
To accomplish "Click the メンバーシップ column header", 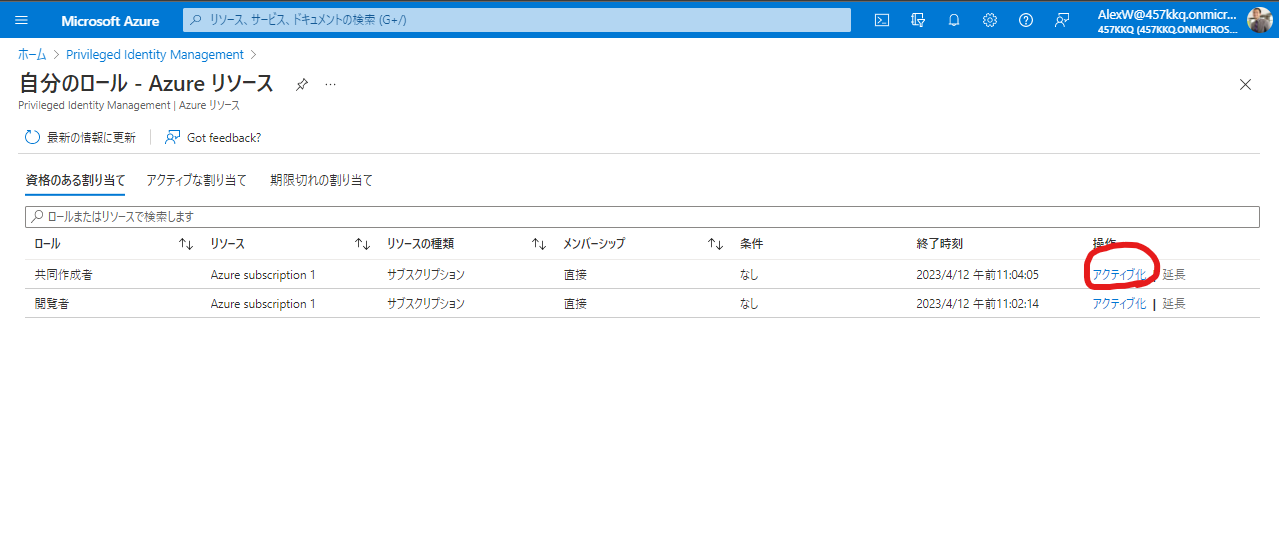I will tap(594, 244).
